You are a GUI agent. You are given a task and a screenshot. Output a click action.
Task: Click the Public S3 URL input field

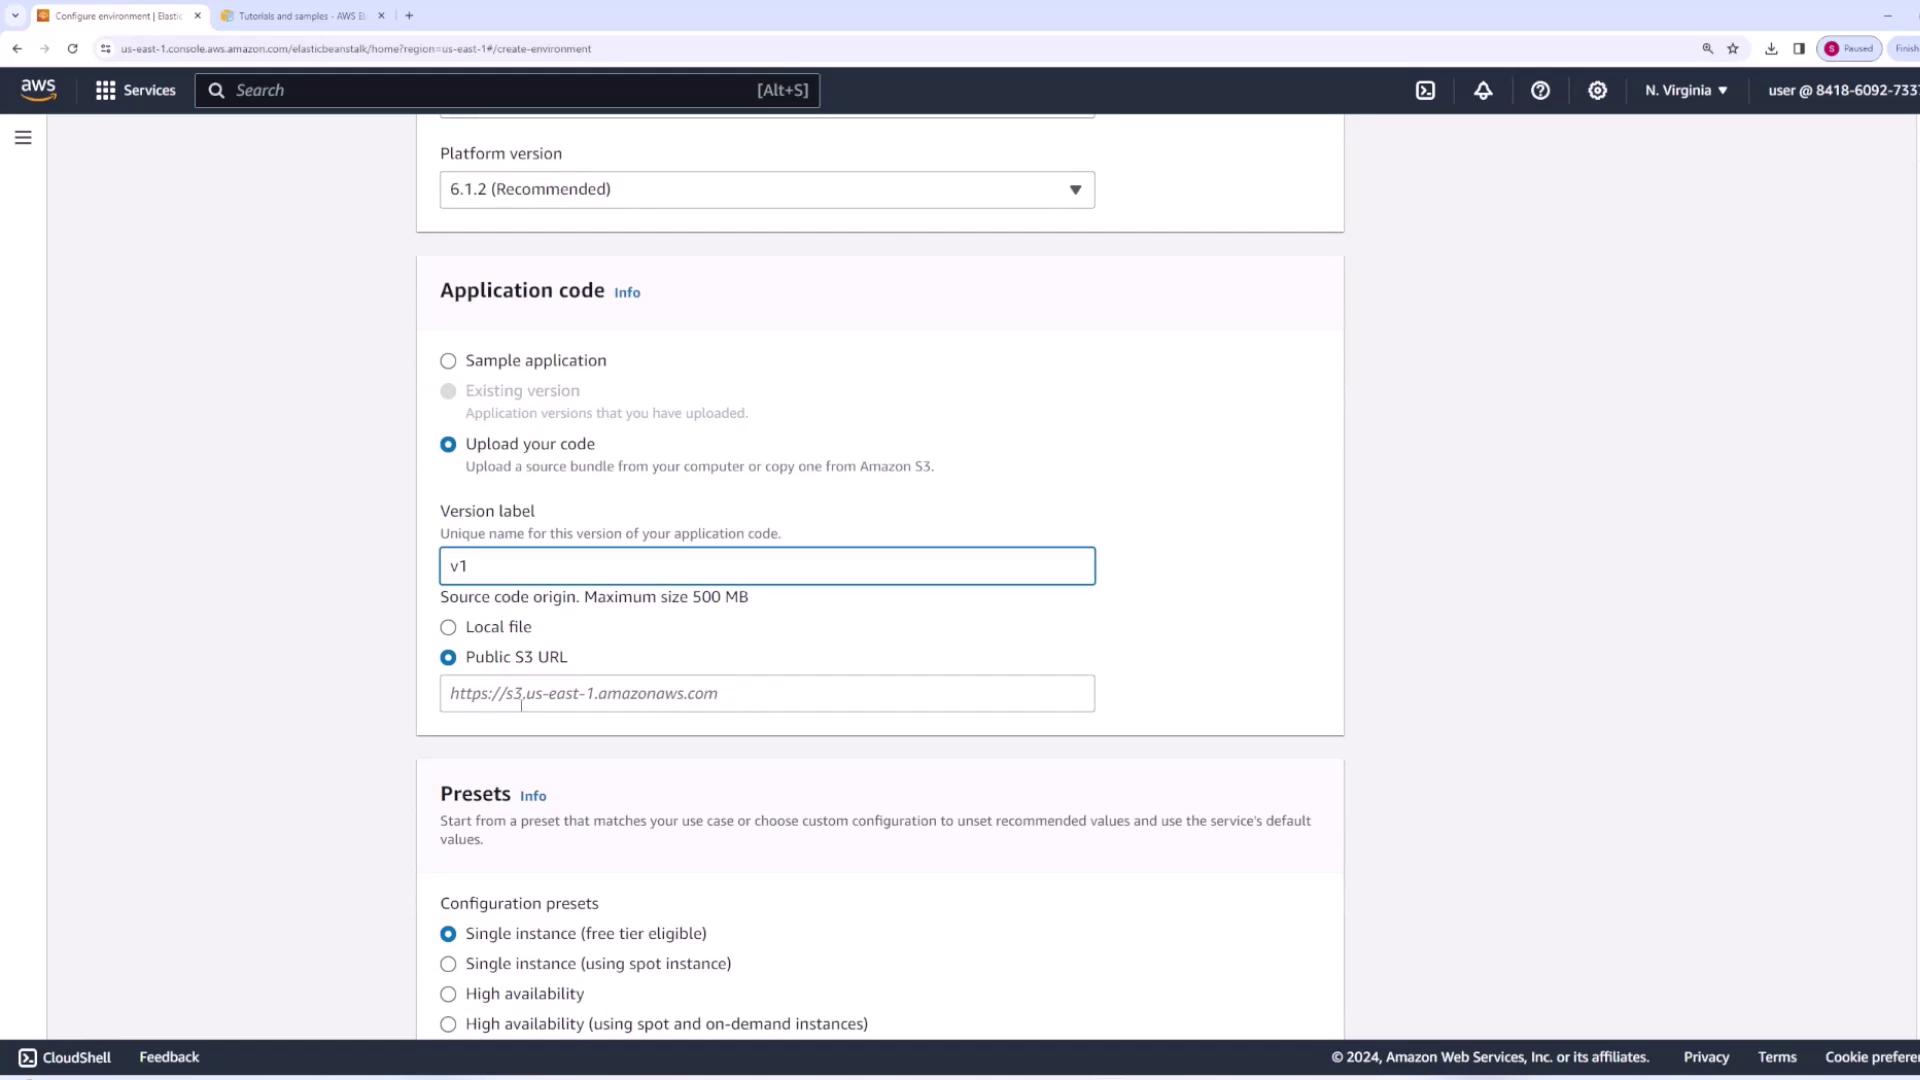click(767, 693)
